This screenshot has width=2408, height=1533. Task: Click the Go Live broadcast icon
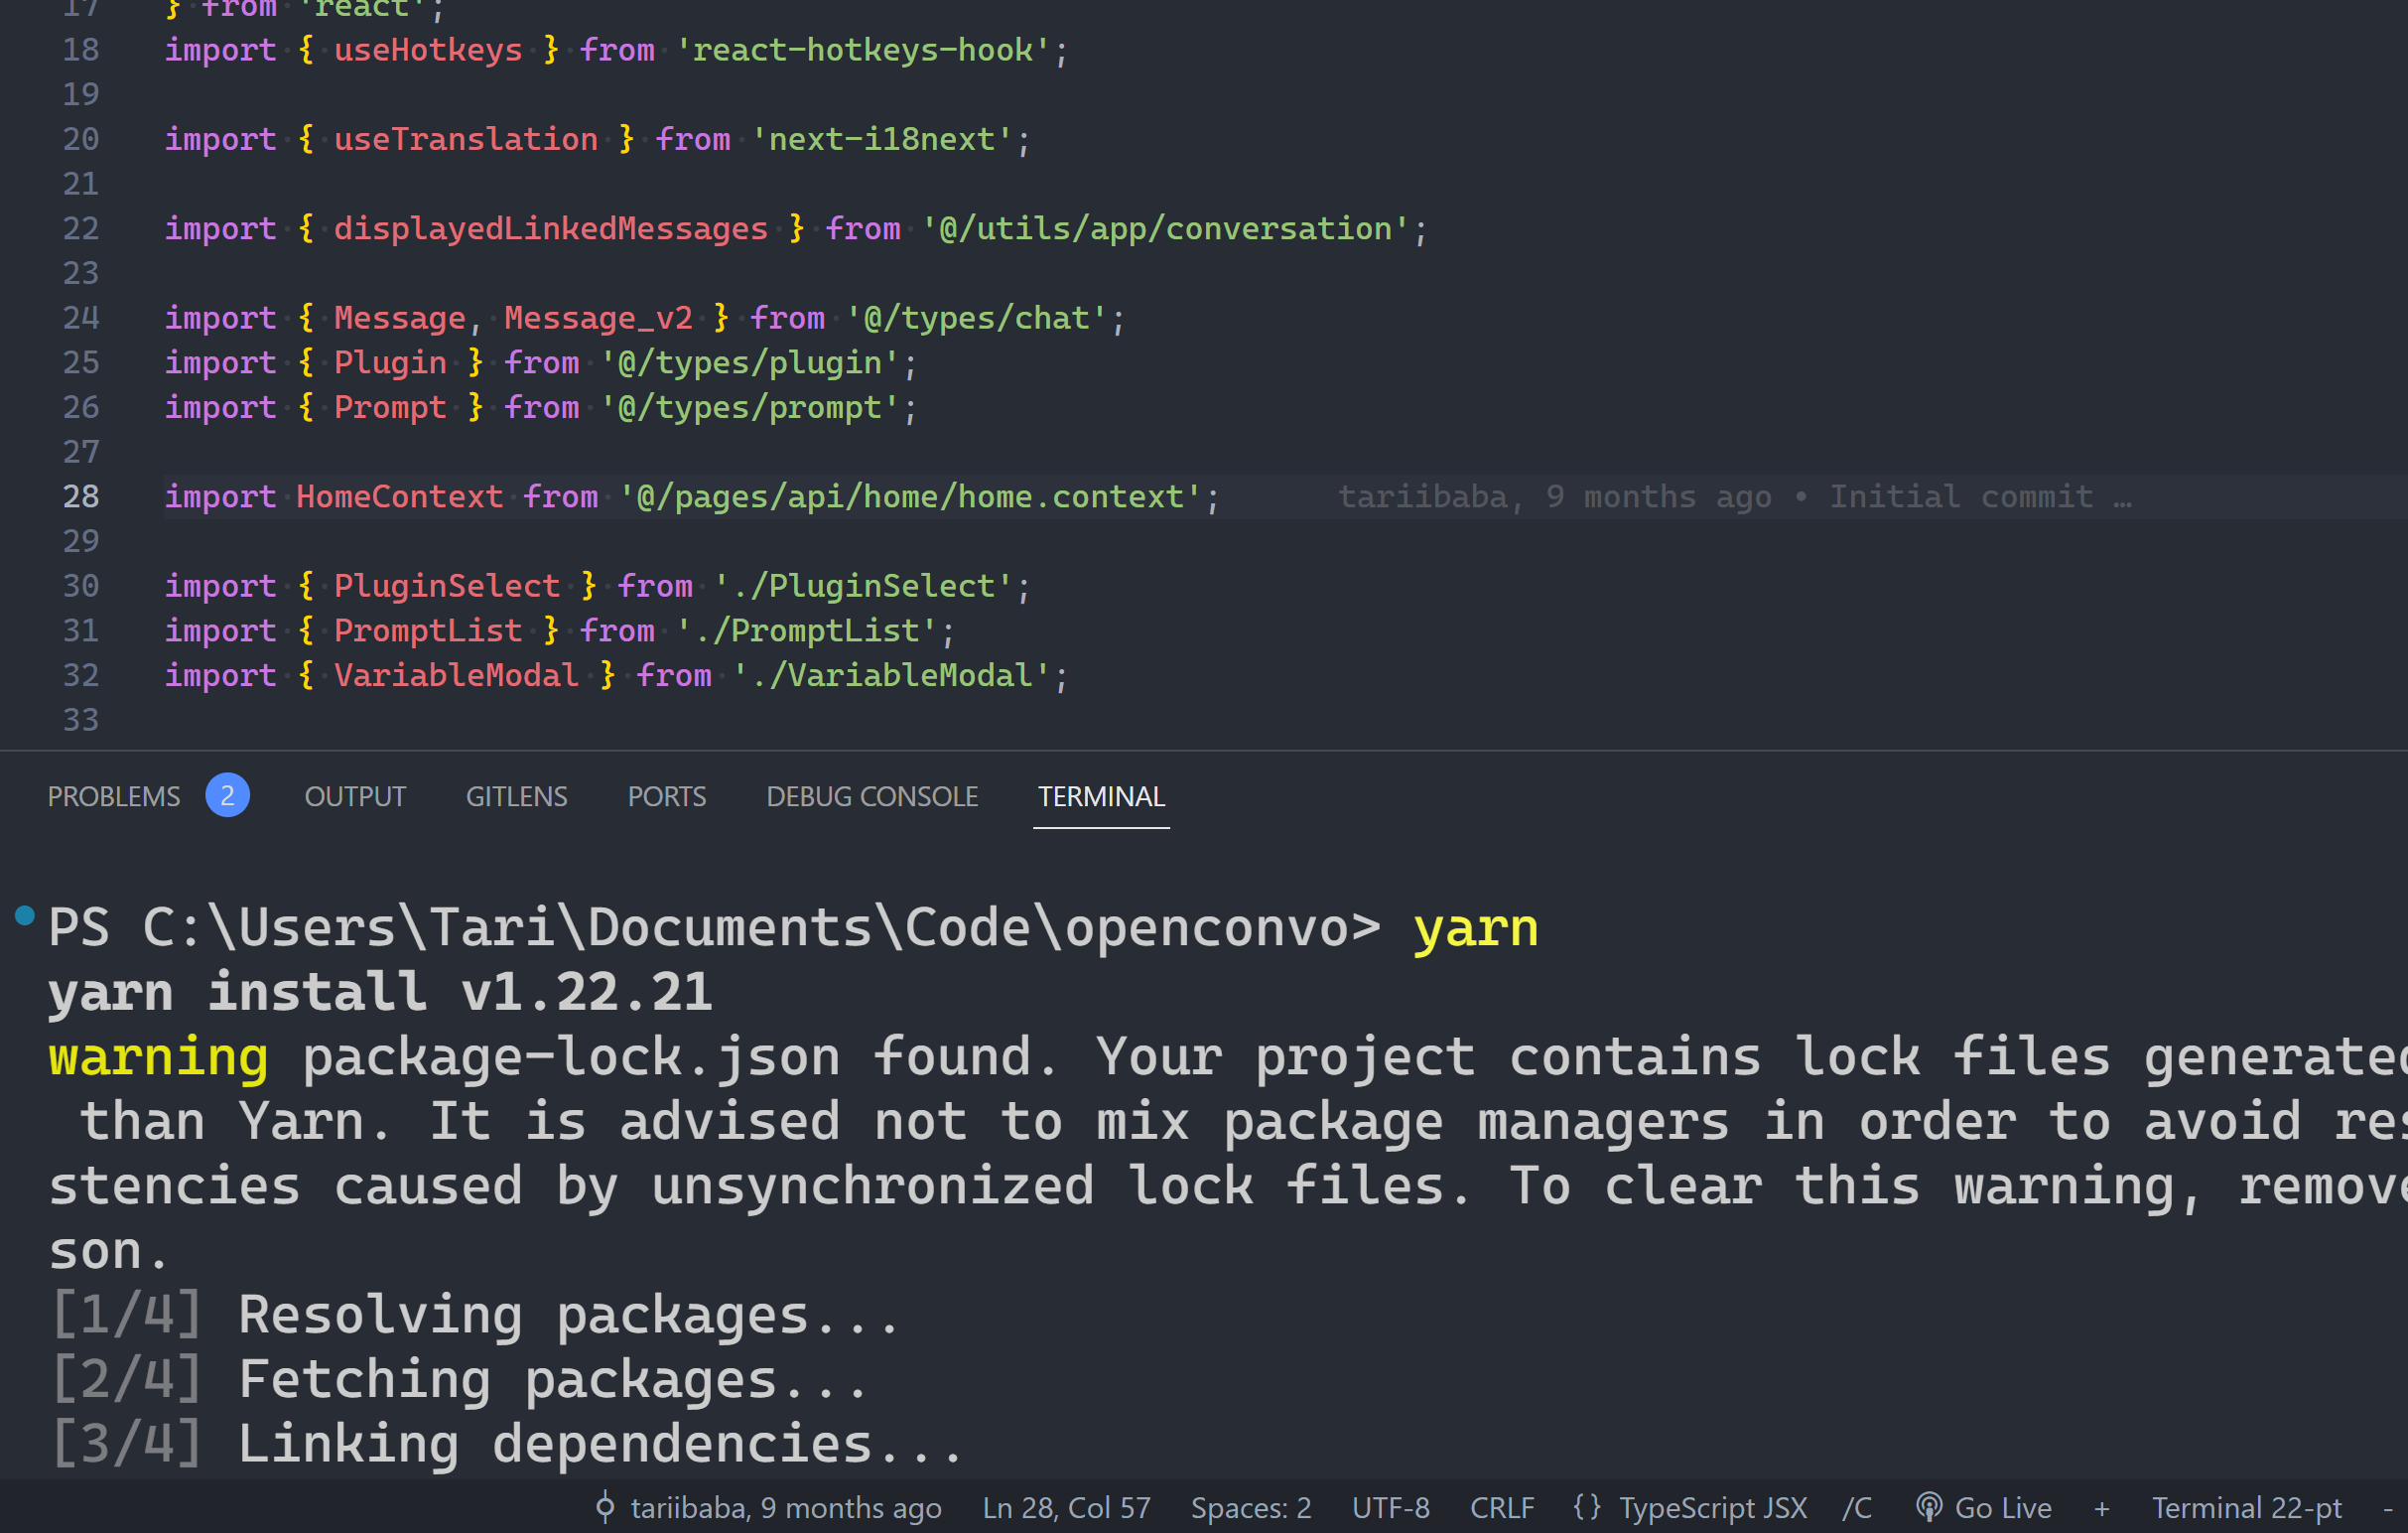click(x=1929, y=1507)
